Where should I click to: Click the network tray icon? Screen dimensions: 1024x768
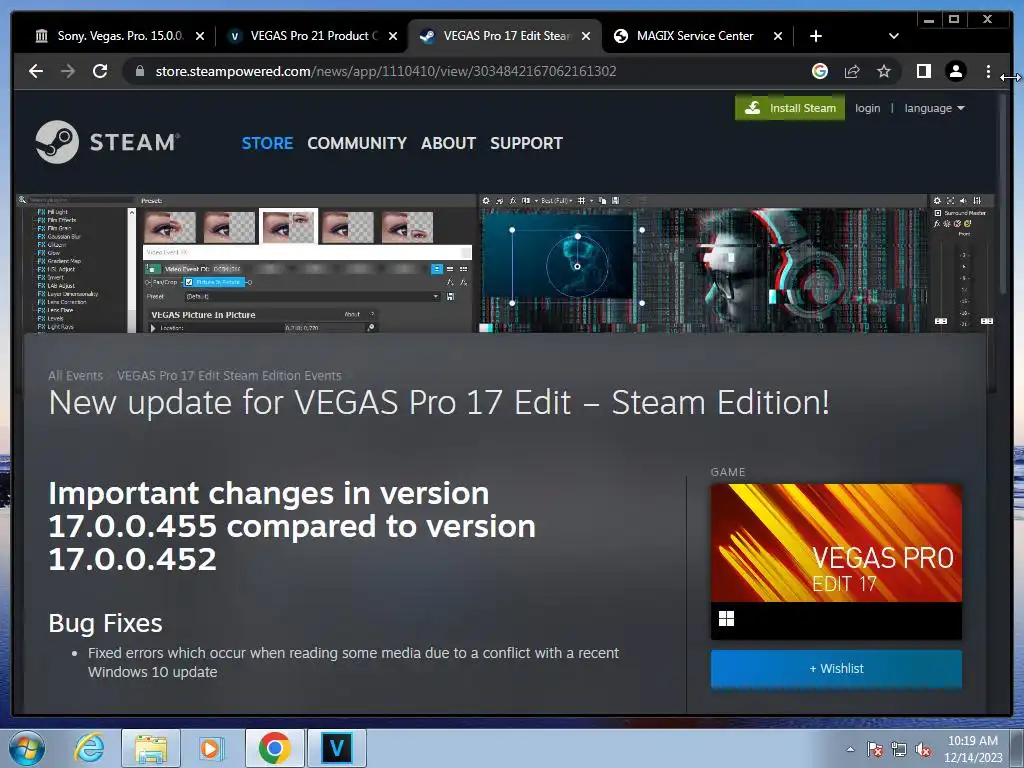899,750
